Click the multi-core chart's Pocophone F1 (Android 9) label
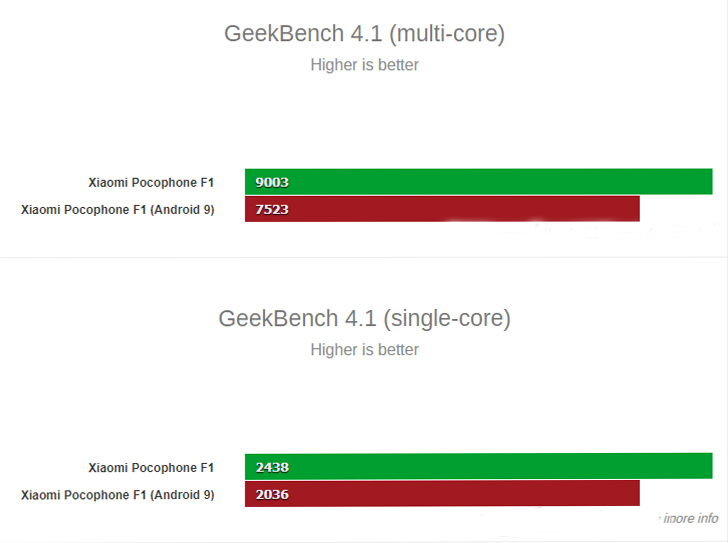The image size is (728, 543). pos(118,210)
